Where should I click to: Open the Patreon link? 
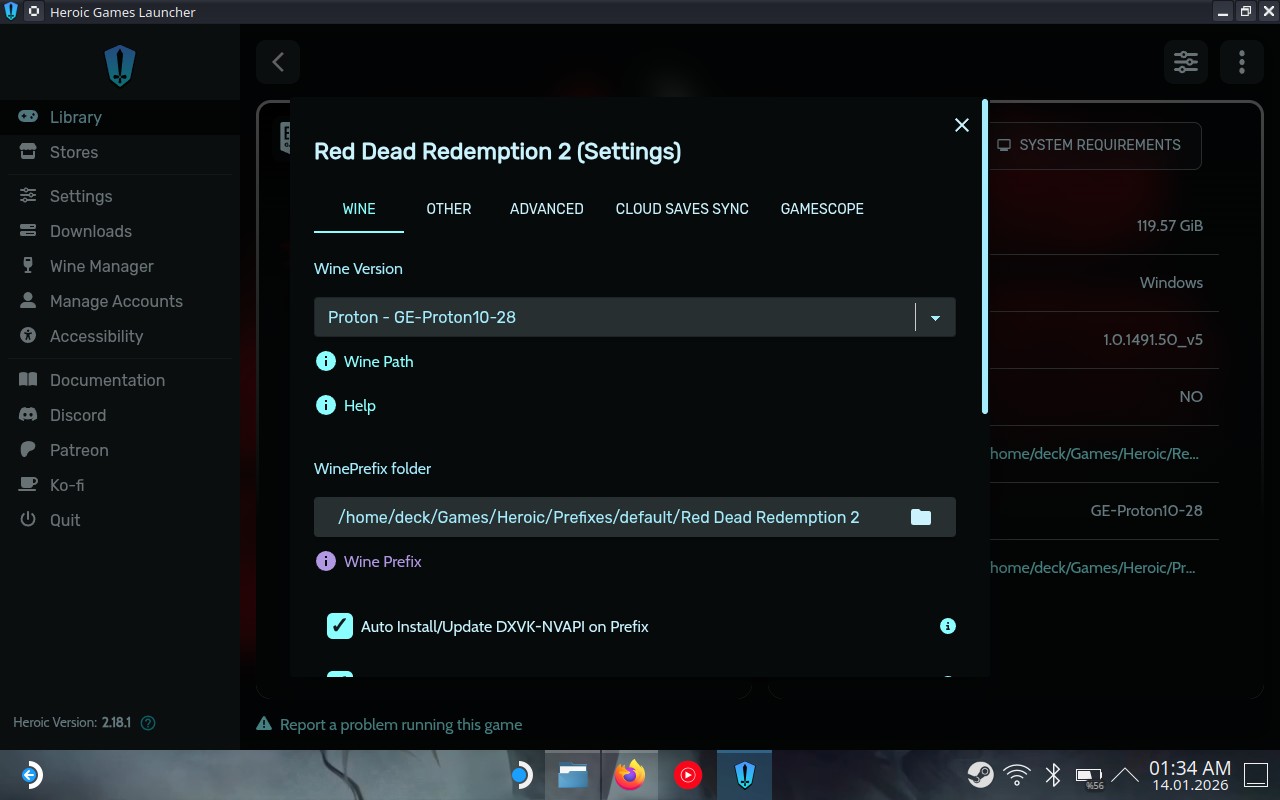pos(120,450)
